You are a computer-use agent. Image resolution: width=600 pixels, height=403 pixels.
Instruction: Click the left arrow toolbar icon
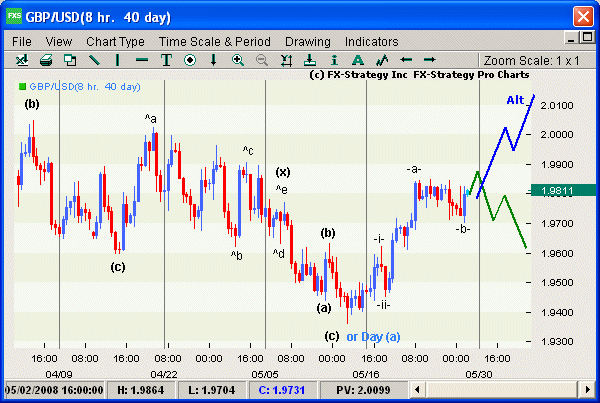pos(406,60)
